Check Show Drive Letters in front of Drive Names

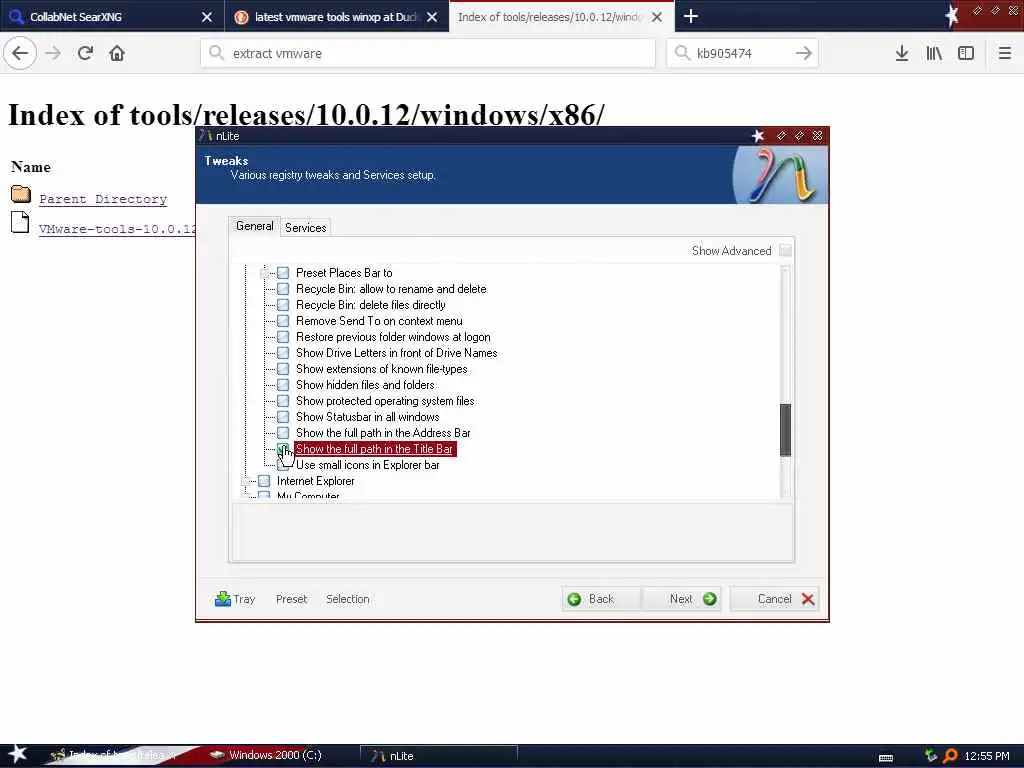(283, 353)
